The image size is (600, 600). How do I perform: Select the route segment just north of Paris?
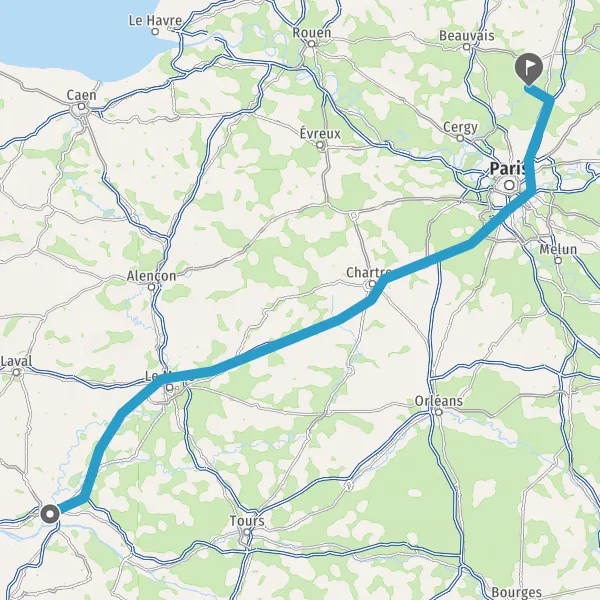click(540, 128)
